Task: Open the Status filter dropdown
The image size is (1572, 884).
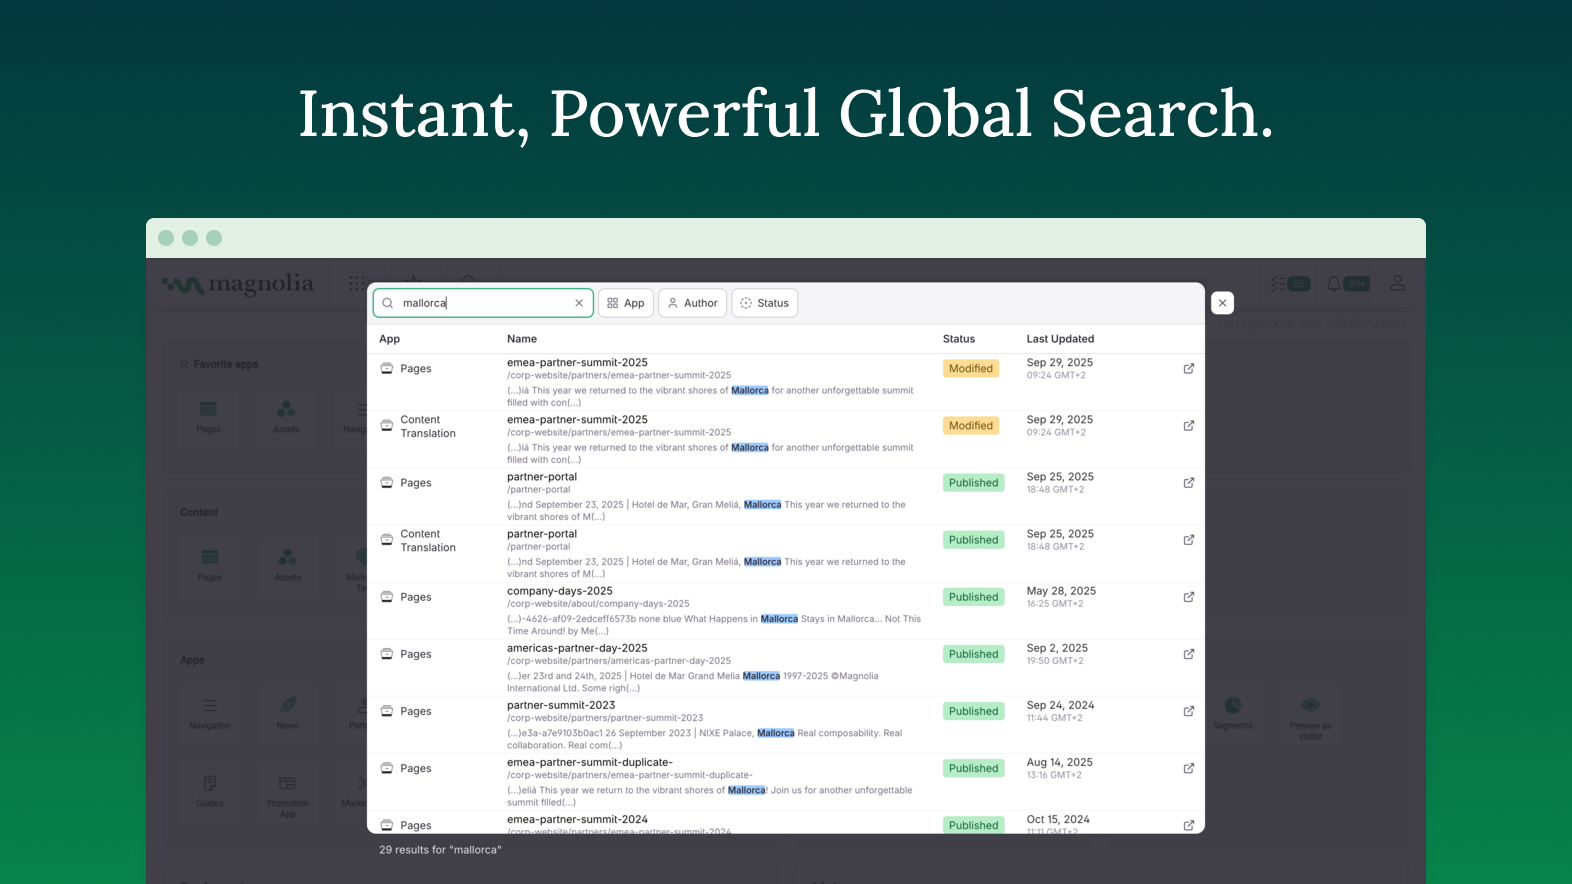Action: [x=765, y=303]
